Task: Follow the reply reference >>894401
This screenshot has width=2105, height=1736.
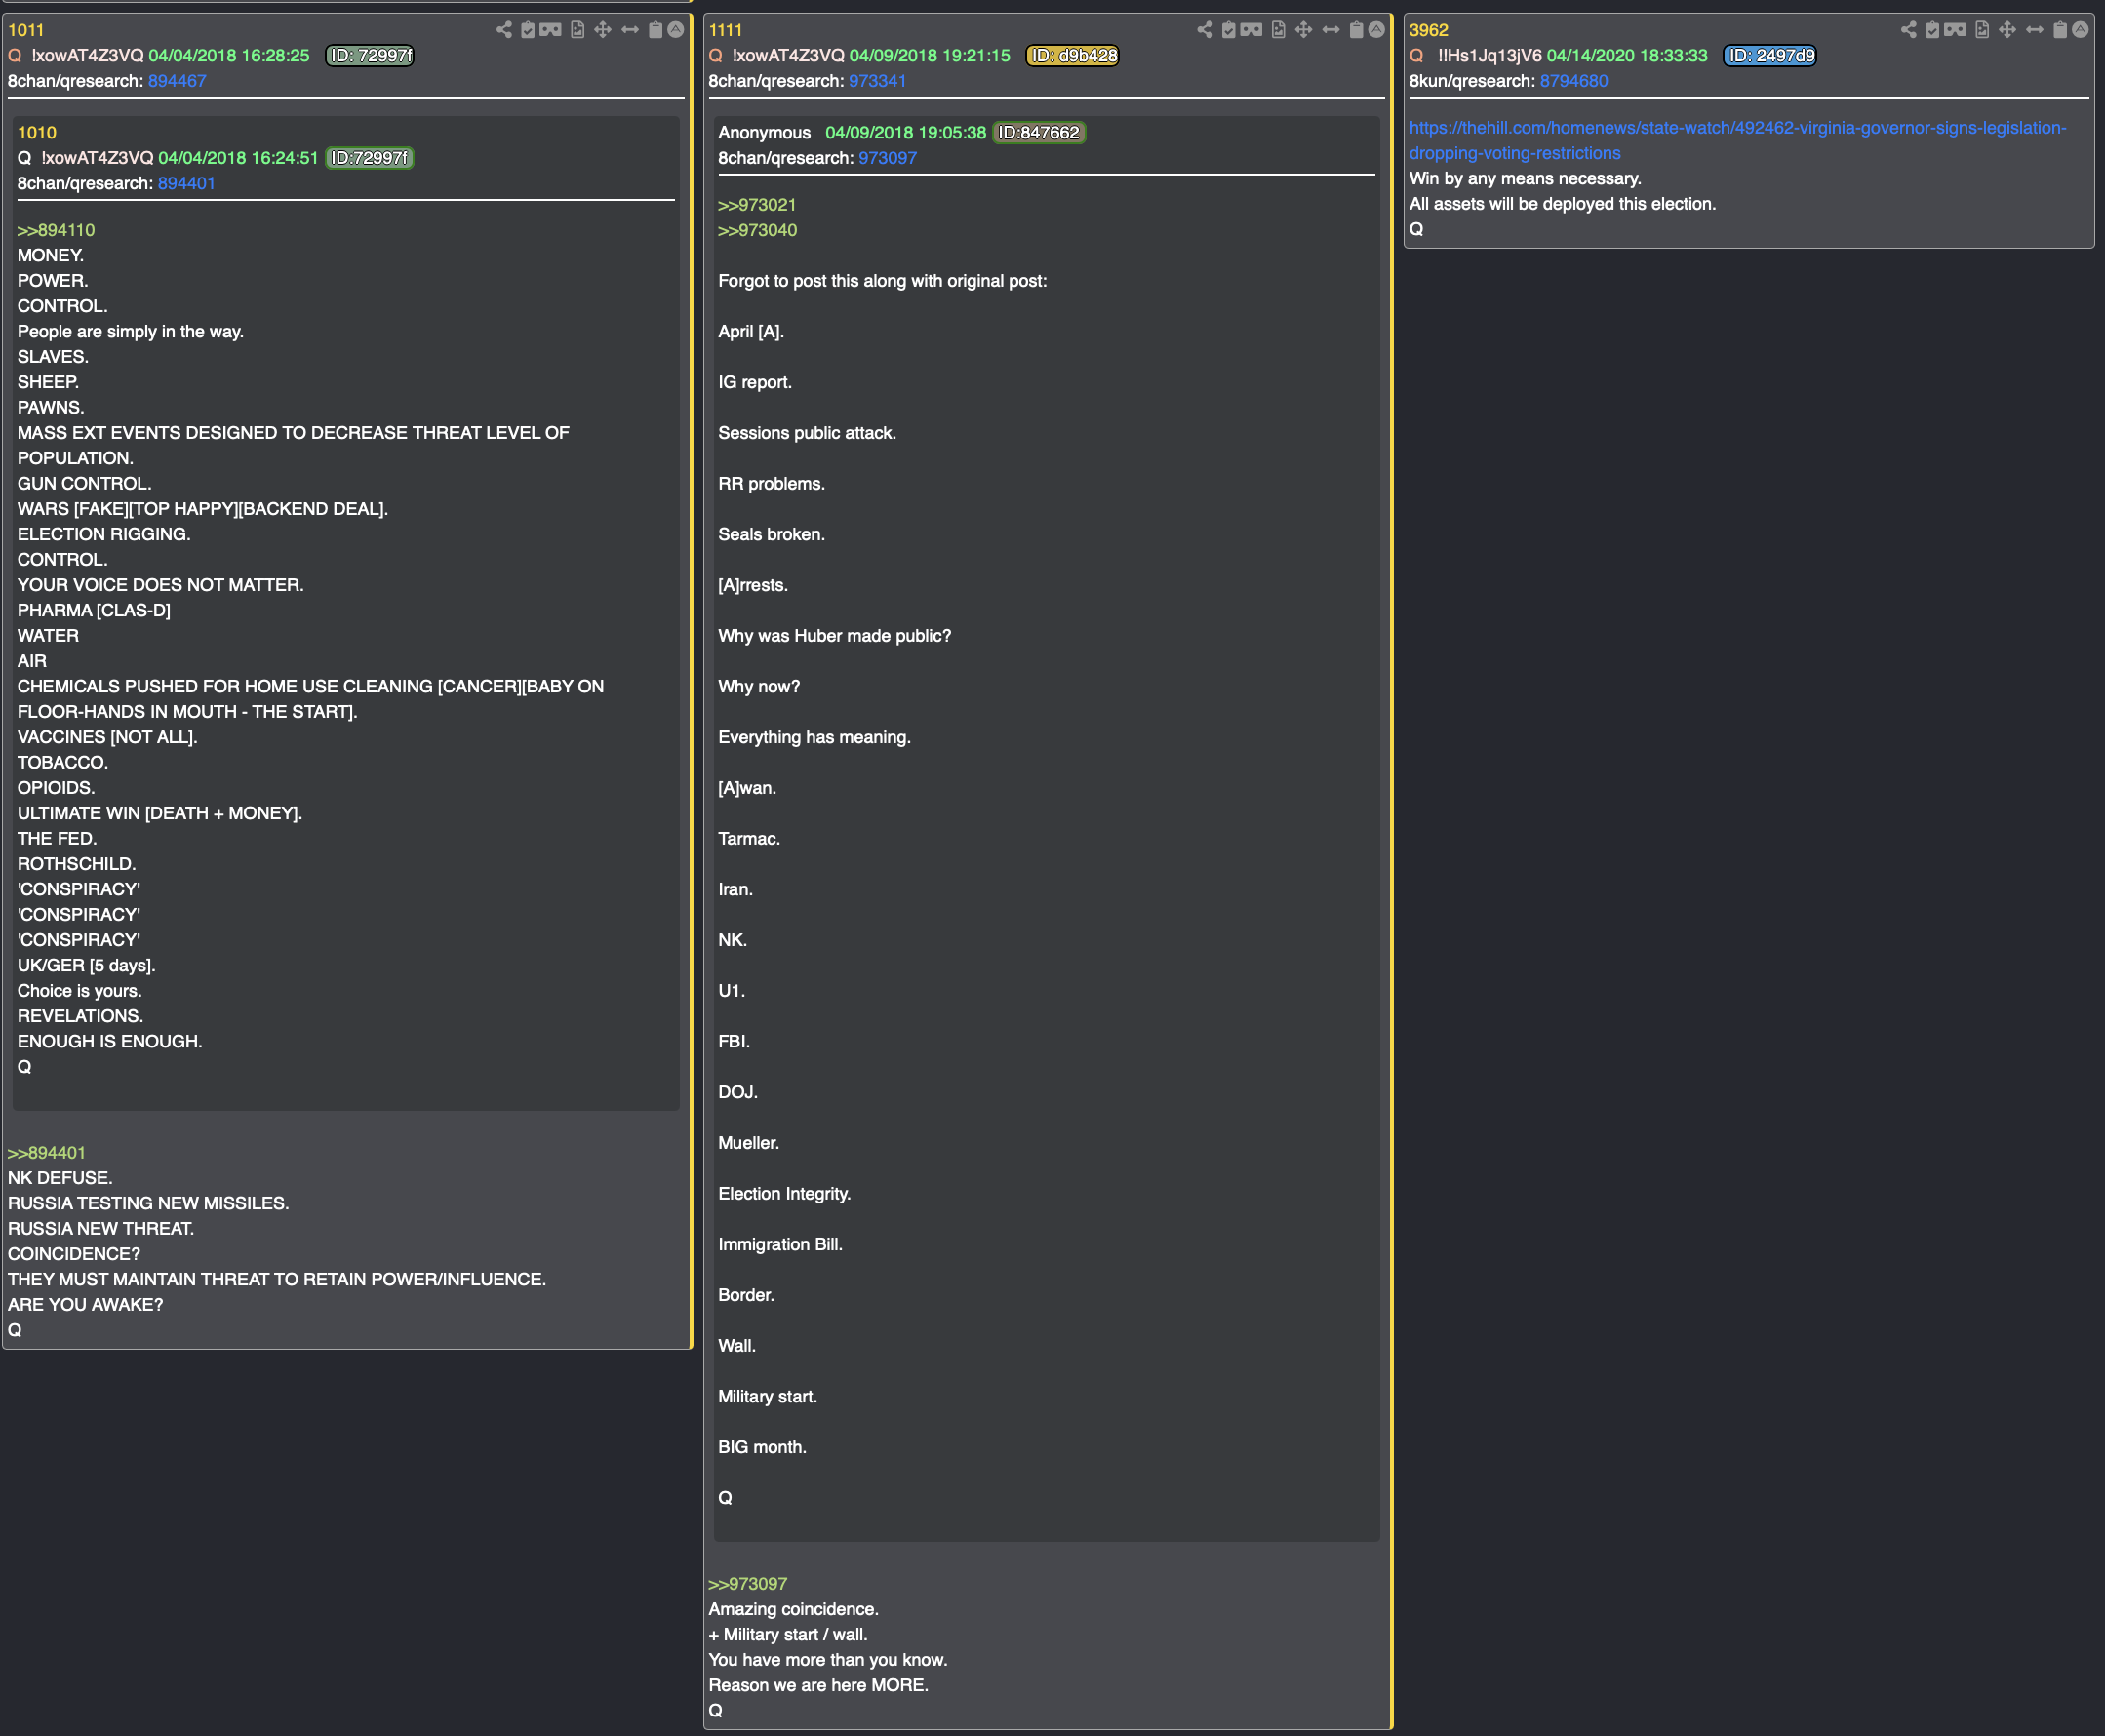Action: tap(47, 1153)
